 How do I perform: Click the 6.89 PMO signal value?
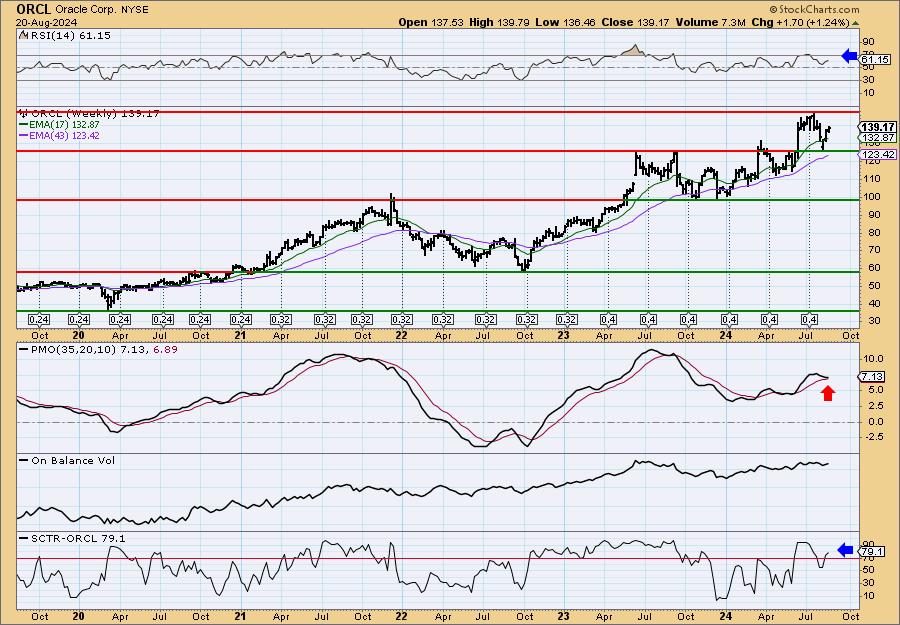click(x=167, y=349)
